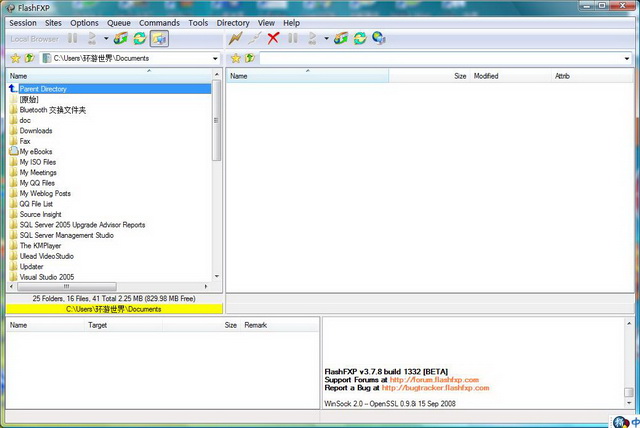This screenshot has width=640, height=428.
Task: Click the red X abort icon
Action: [x=273, y=38]
